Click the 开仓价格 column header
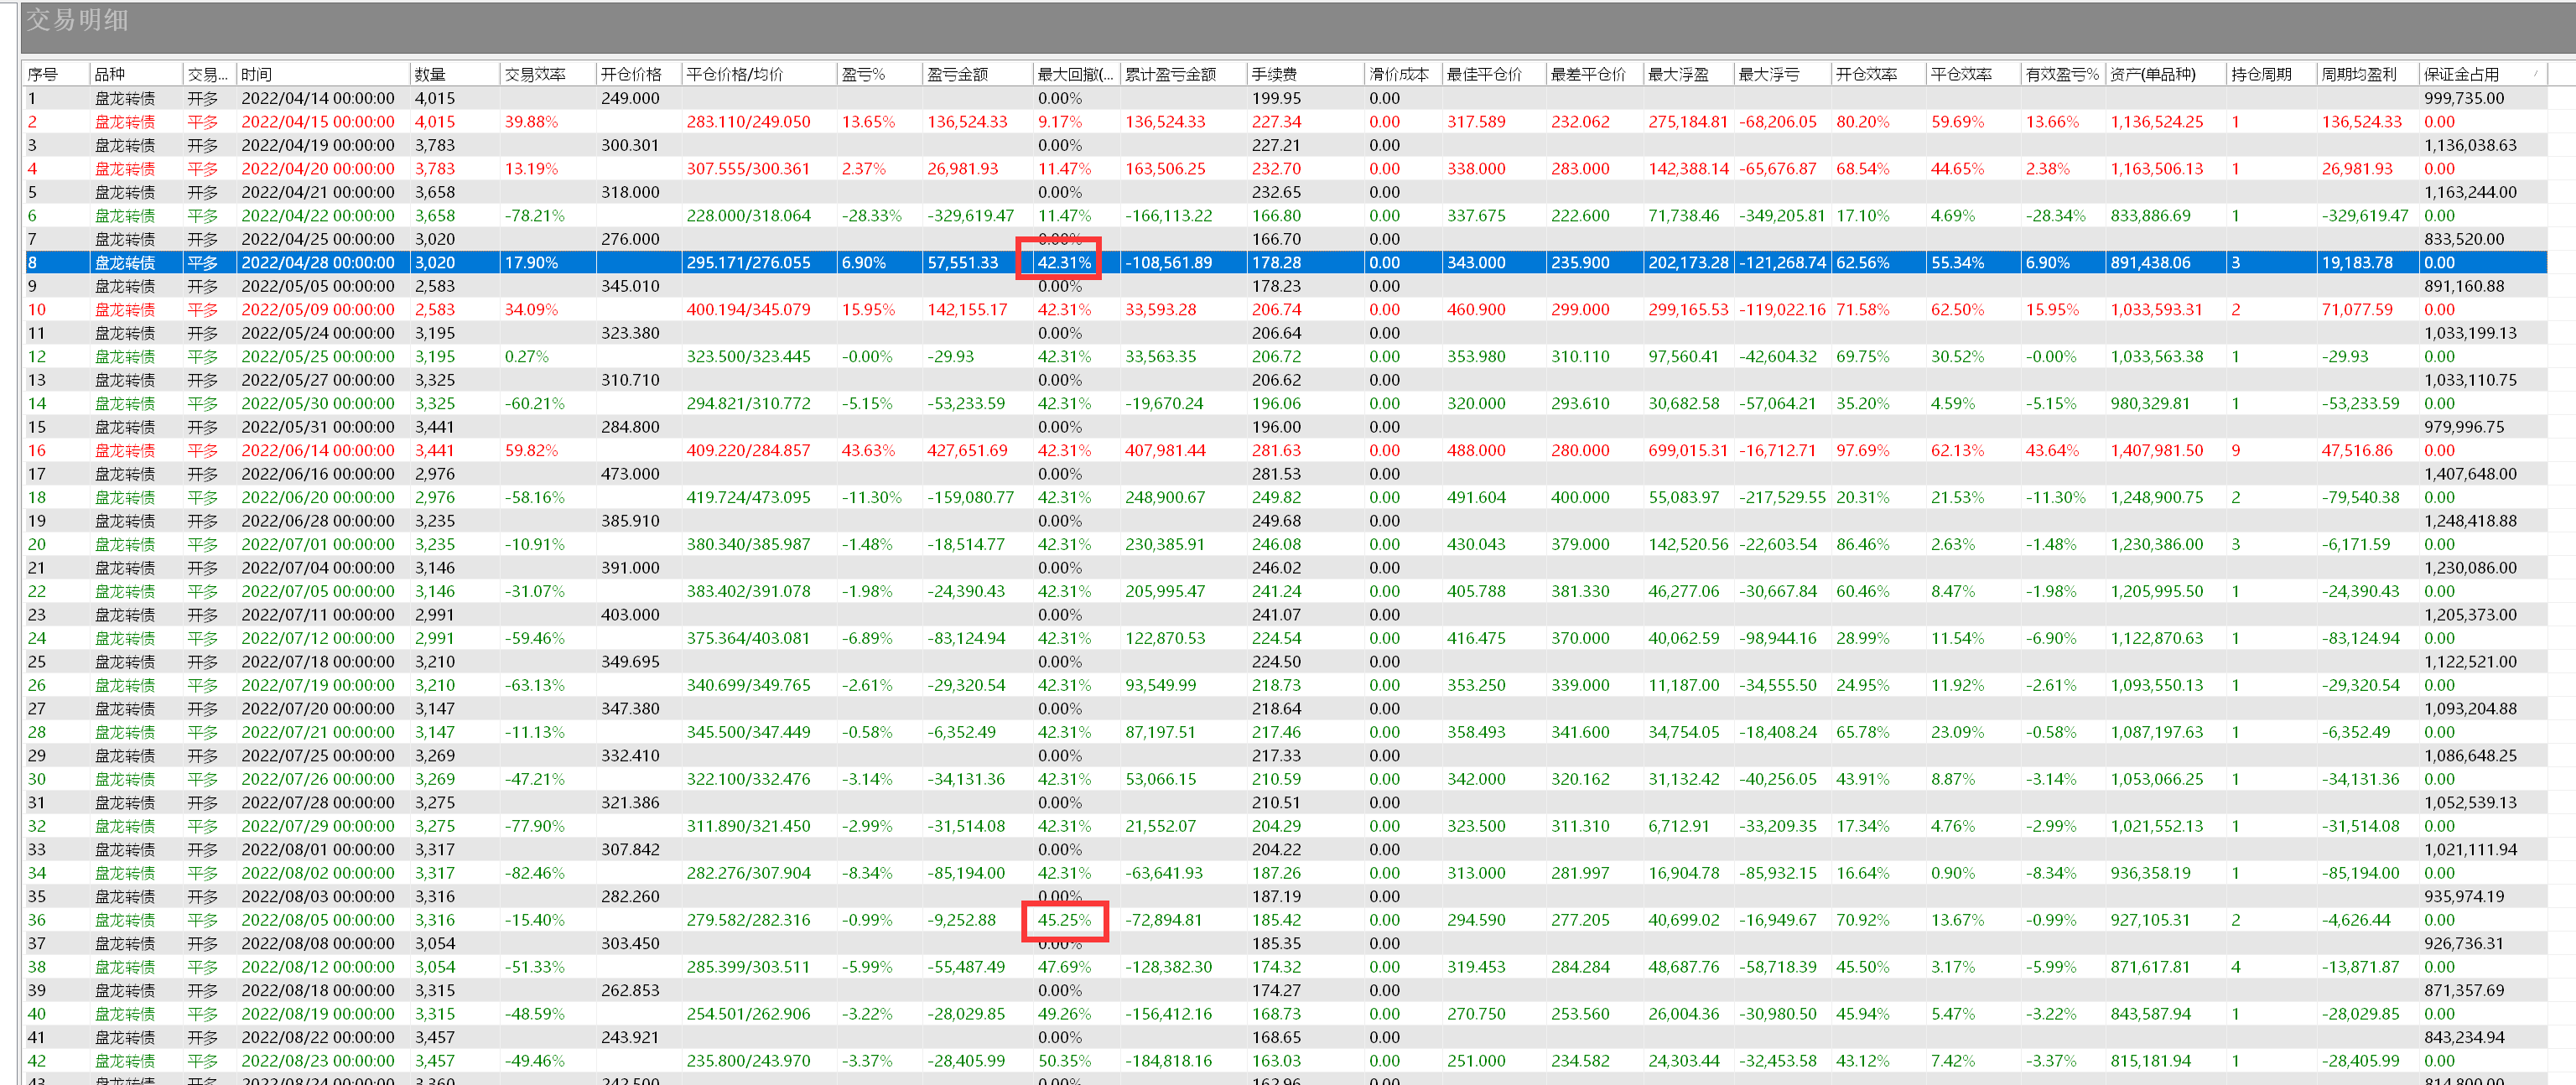Image resolution: width=2576 pixels, height=1085 pixels. click(638, 74)
